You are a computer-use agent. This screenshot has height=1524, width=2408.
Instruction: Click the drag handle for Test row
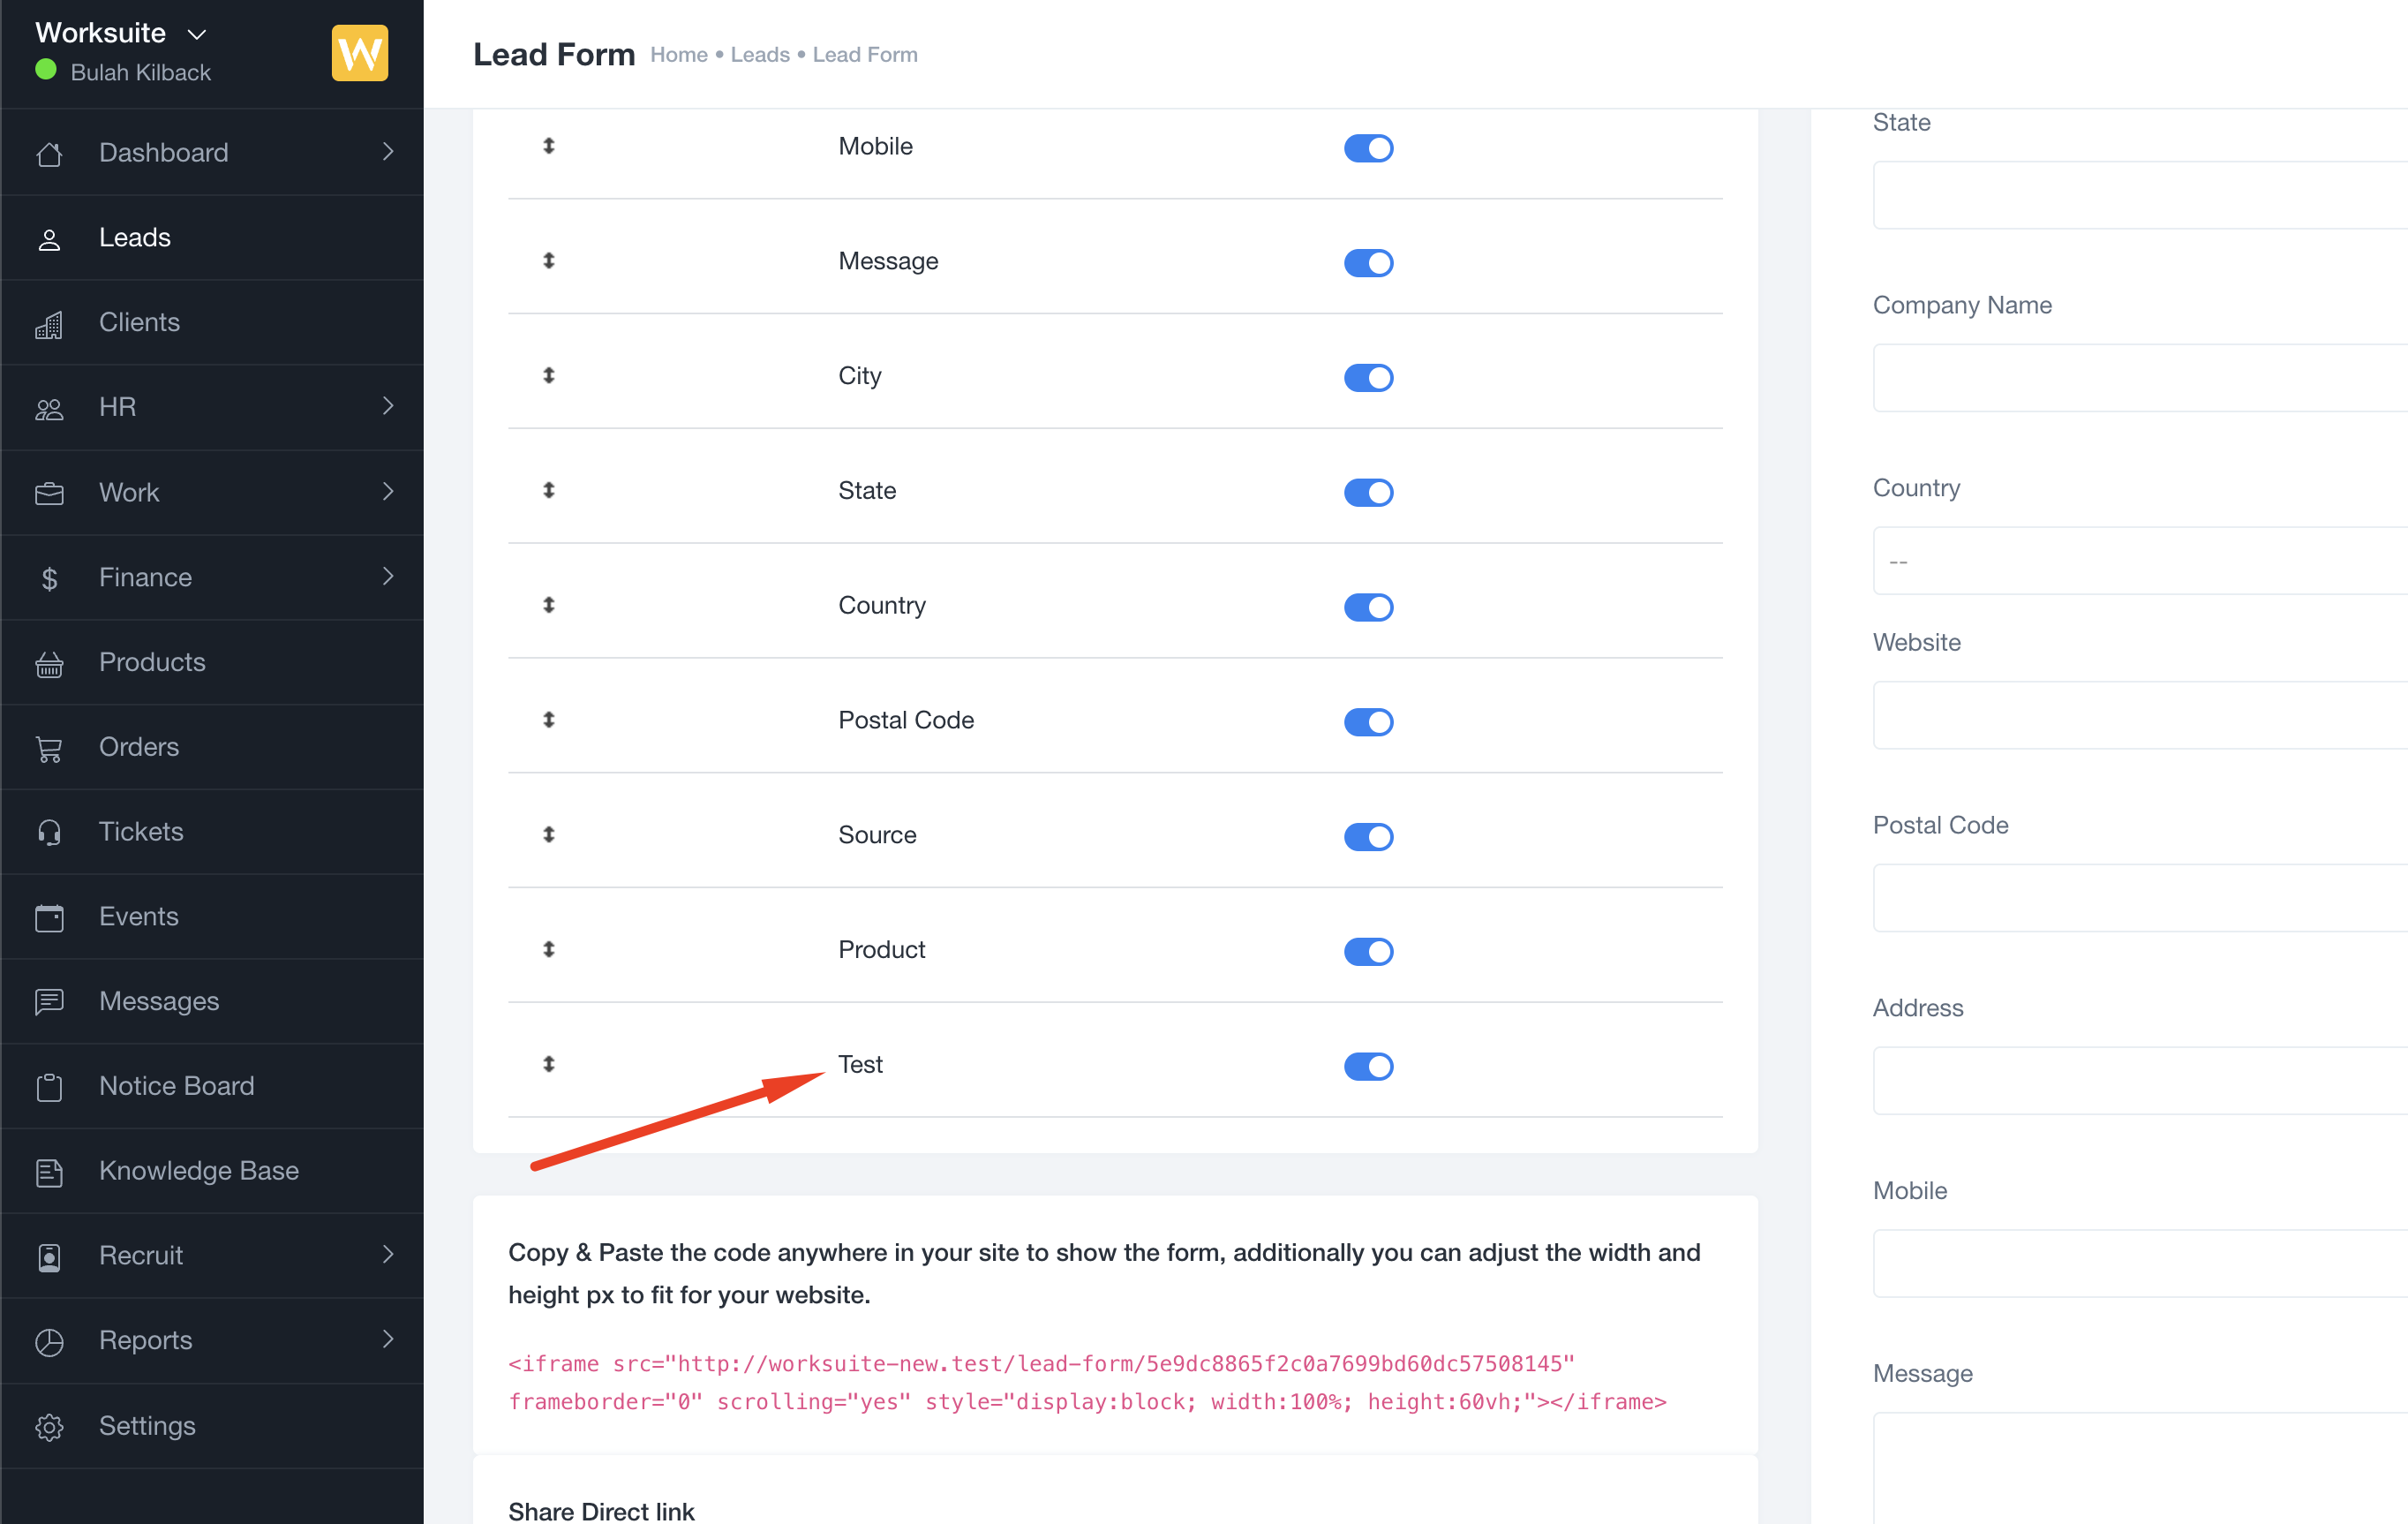548,1064
